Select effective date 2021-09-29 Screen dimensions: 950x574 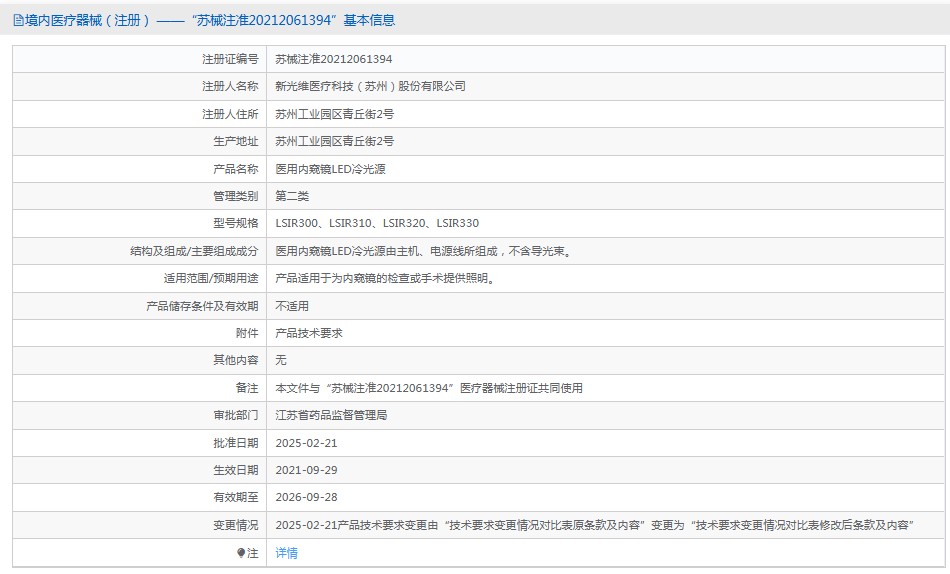pyautogui.click(x=306, y=470)
